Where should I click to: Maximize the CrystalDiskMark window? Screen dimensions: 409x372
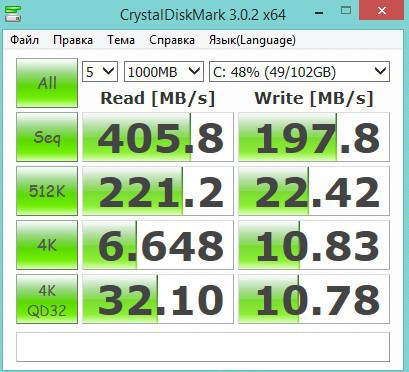346,11
